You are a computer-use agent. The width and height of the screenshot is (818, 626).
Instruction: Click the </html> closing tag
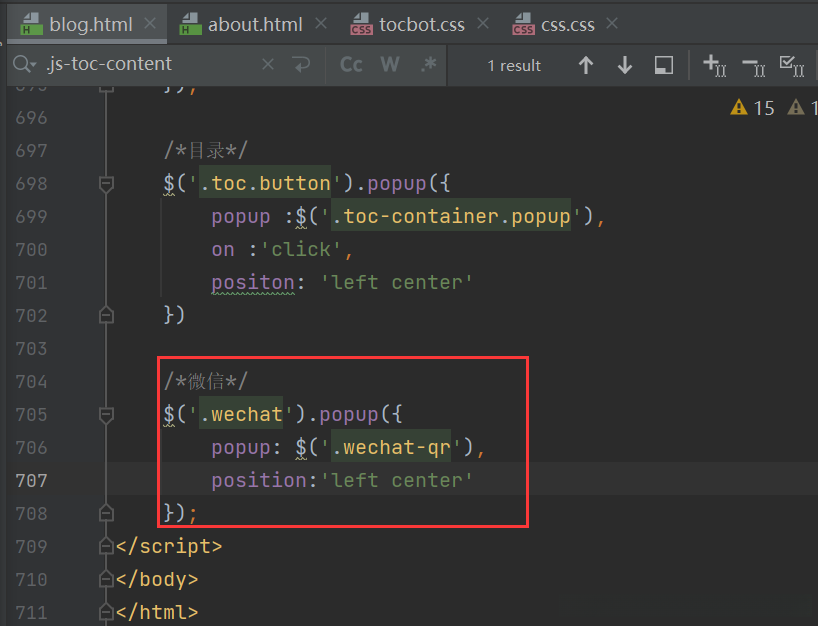pos(157,612)
